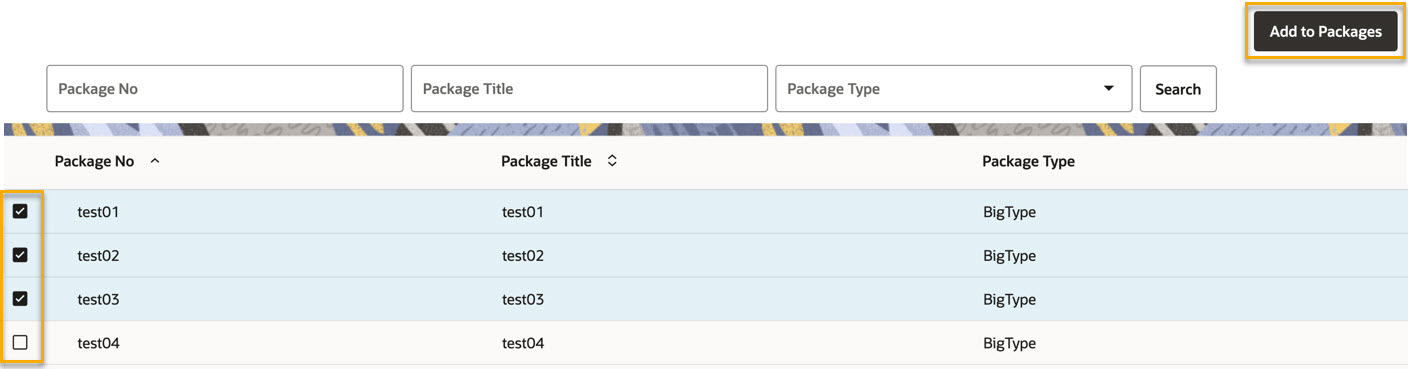Click the Package Type column header

pyautogui.click(x=1028, y=161)
